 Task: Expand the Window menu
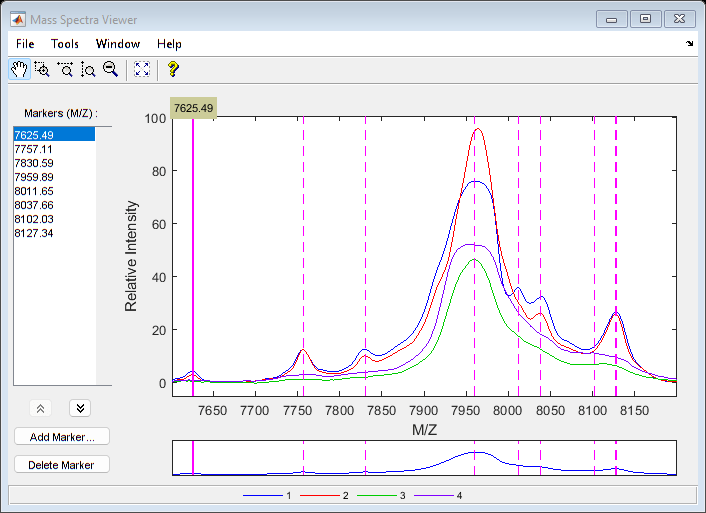tap(117, 44)
